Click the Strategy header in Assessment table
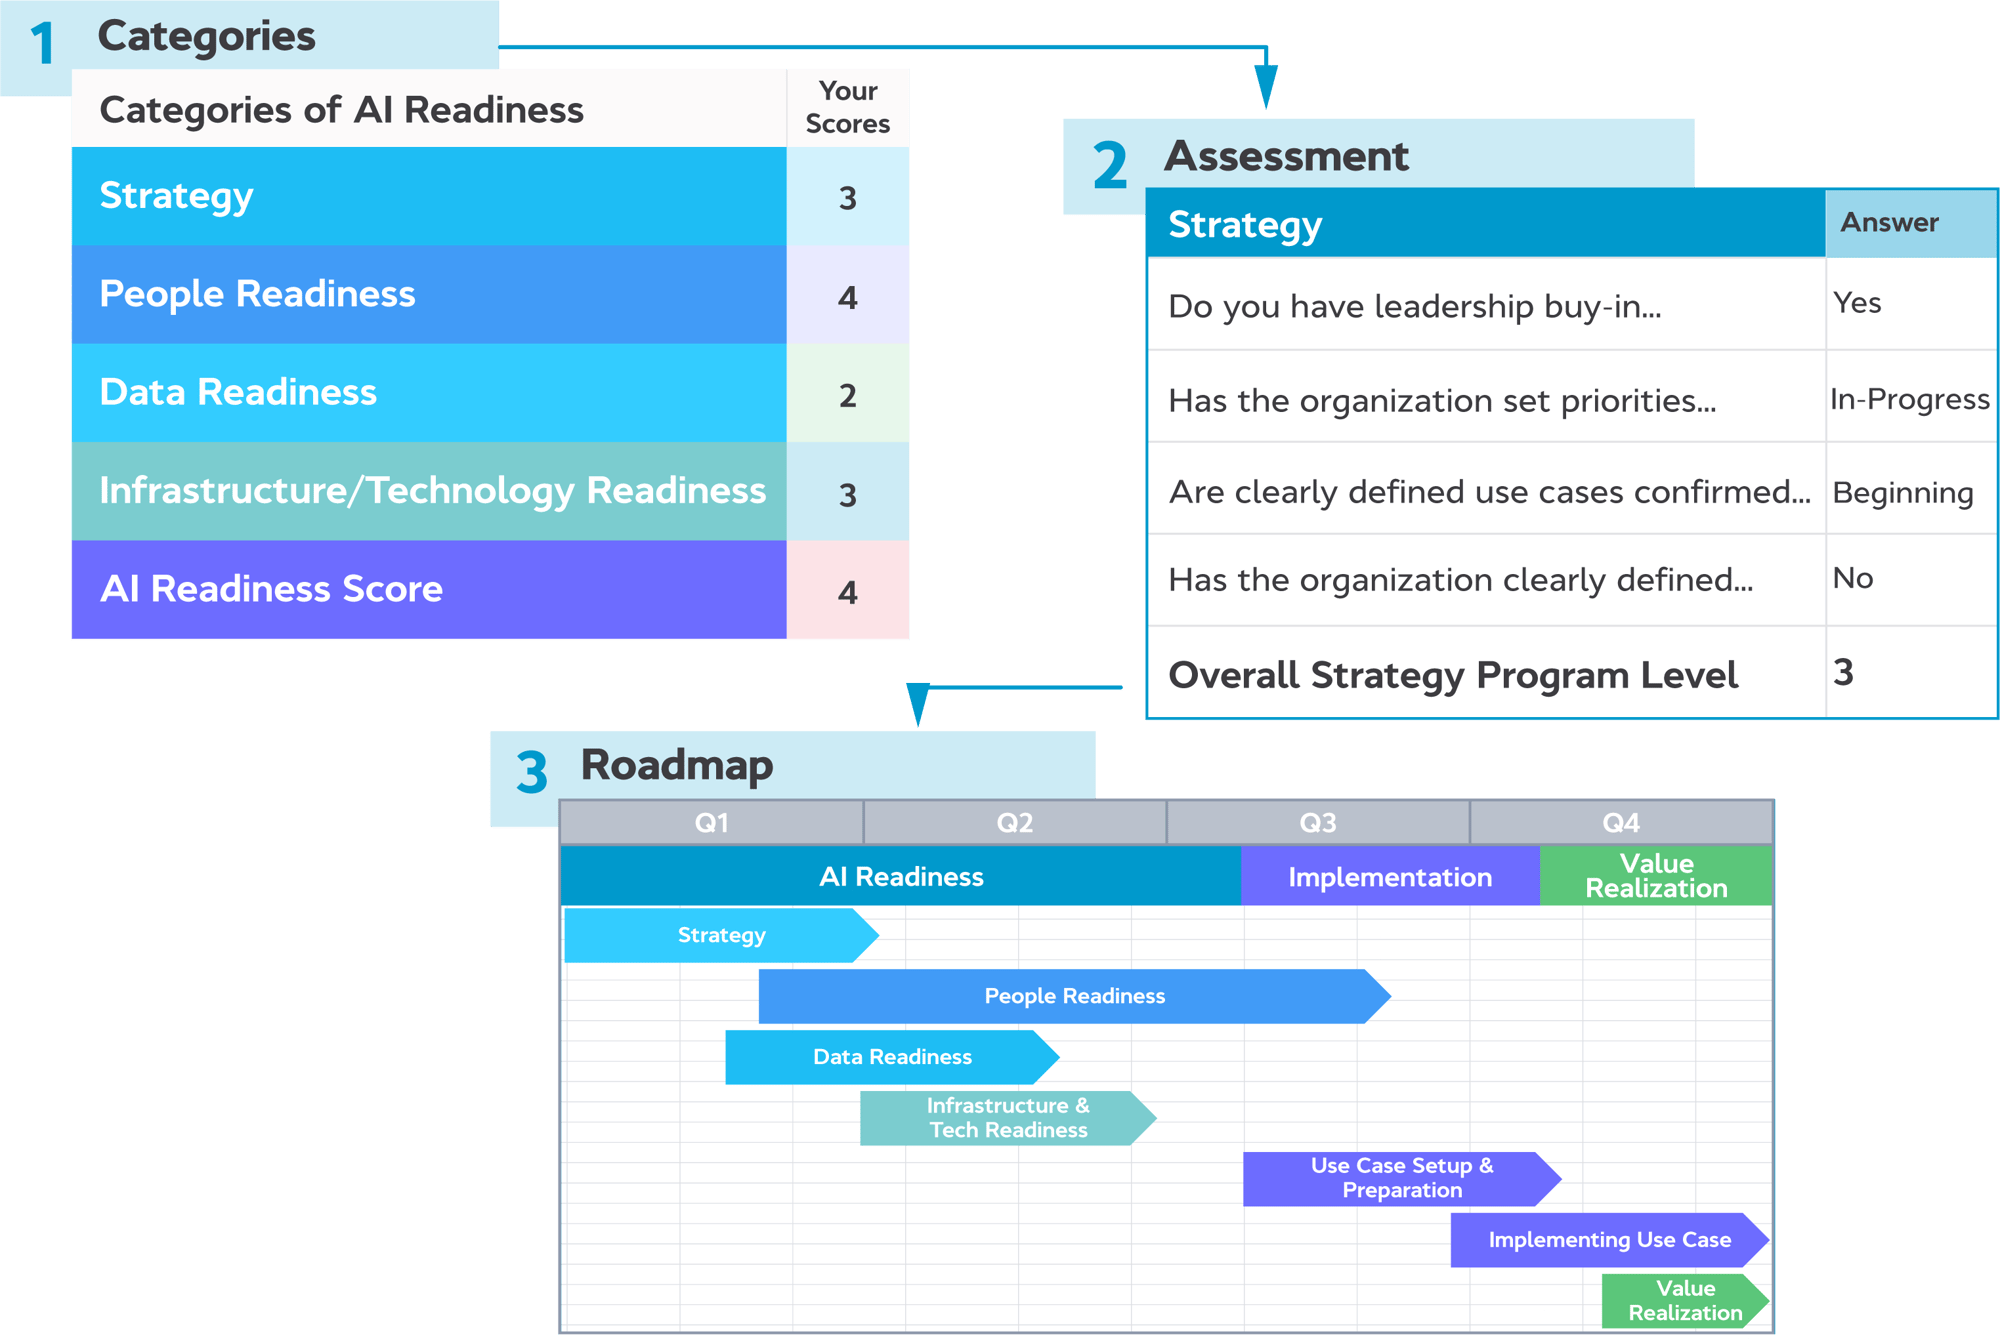This screenshot has height=1339, width=2000. coord(1486,224)
